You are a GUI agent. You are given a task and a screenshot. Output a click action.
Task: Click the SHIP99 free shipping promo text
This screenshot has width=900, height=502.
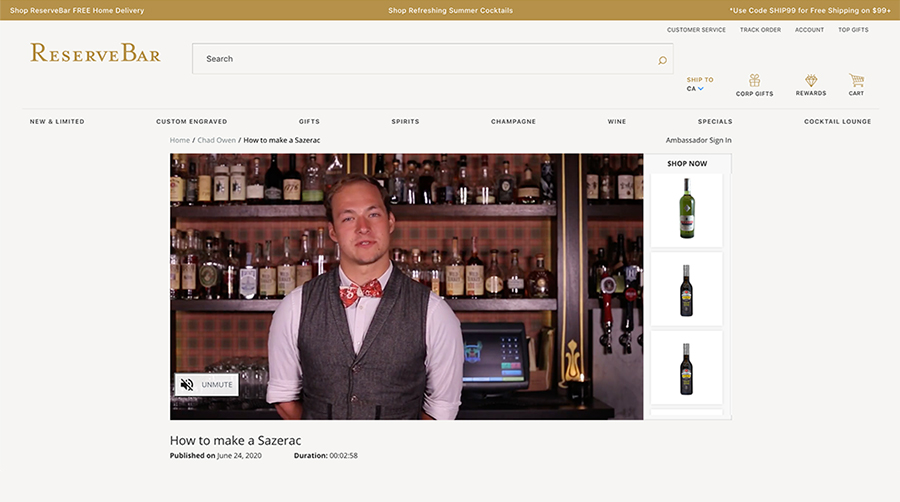coord(810,10)
